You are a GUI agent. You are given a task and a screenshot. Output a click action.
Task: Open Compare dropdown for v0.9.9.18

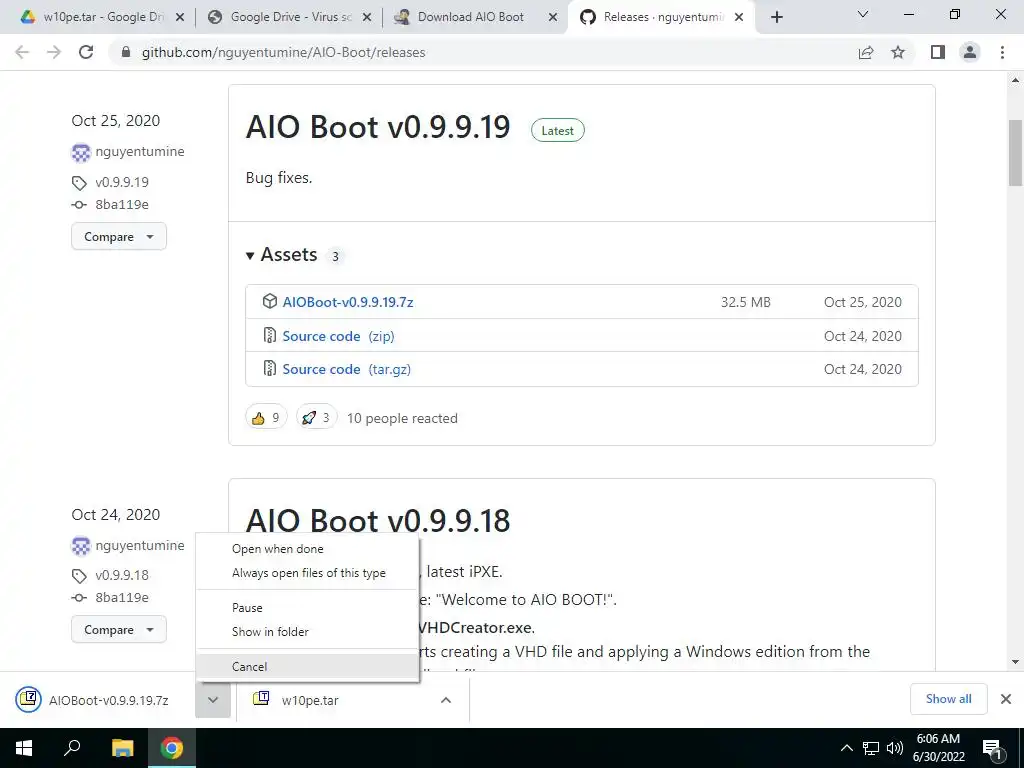pyautogui.click(x=119, y=630)
